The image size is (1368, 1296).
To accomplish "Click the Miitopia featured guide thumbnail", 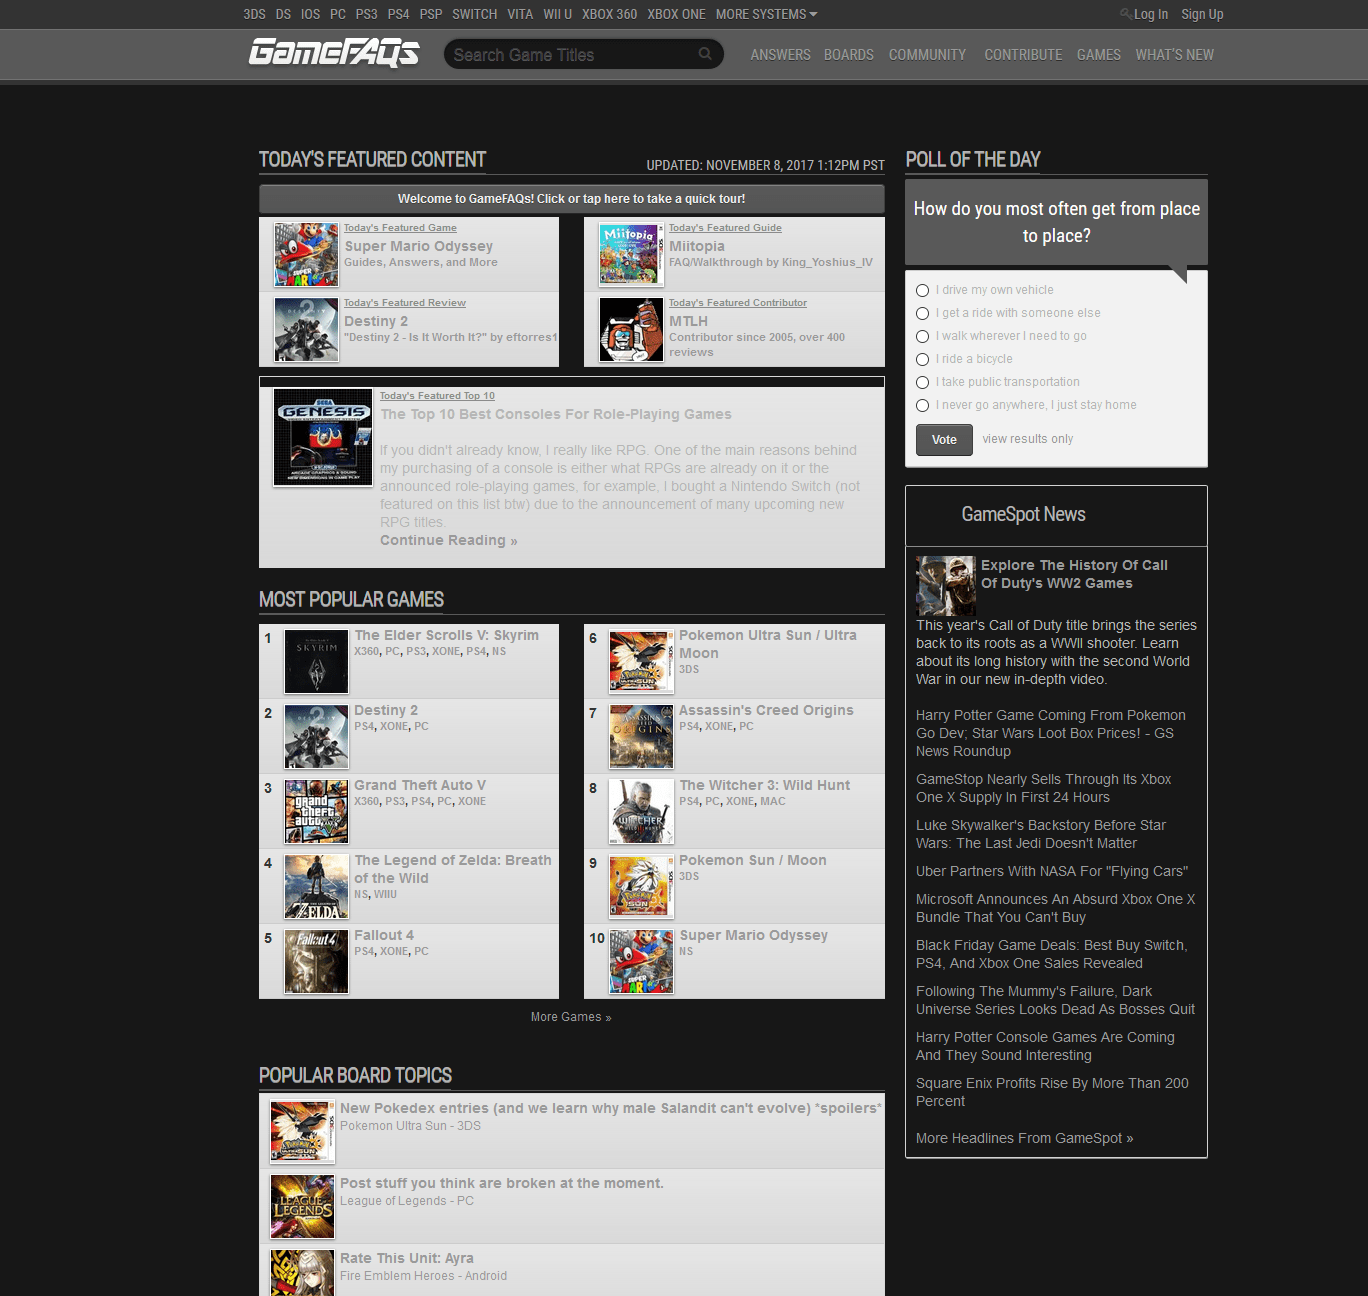I will click(630, 254).
